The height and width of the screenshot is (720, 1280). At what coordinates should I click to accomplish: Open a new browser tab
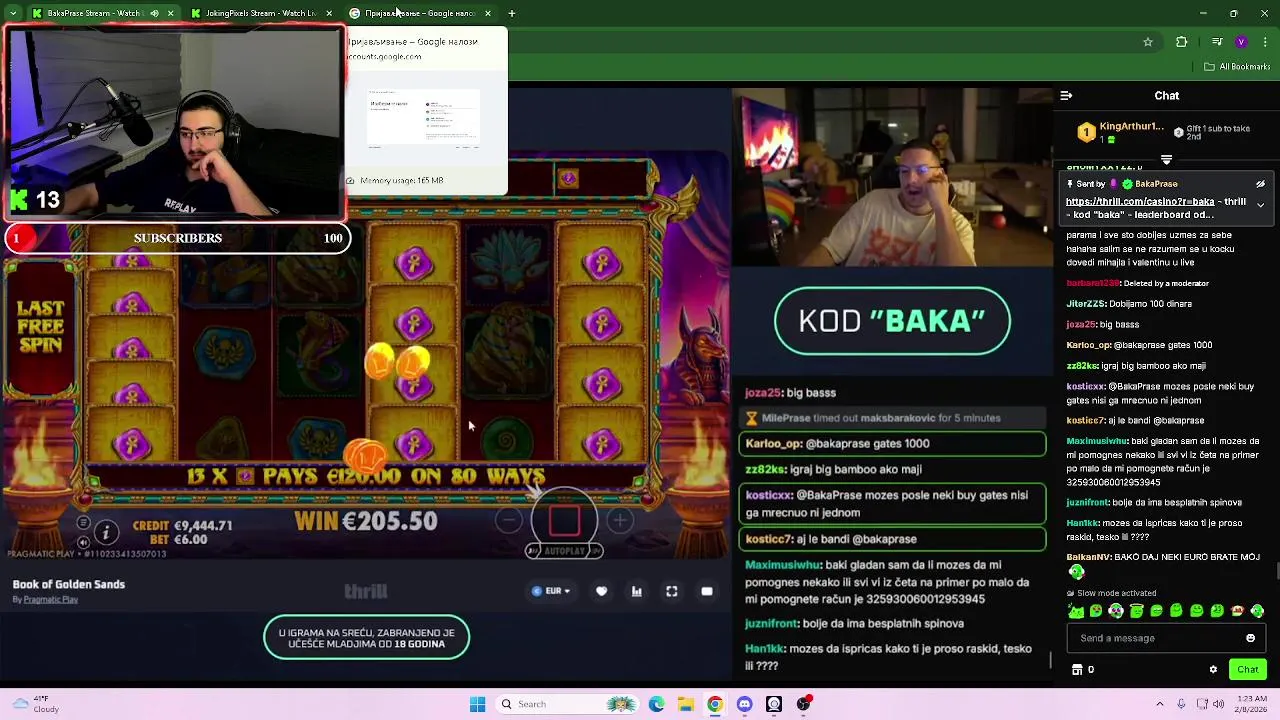click(512, 13)
